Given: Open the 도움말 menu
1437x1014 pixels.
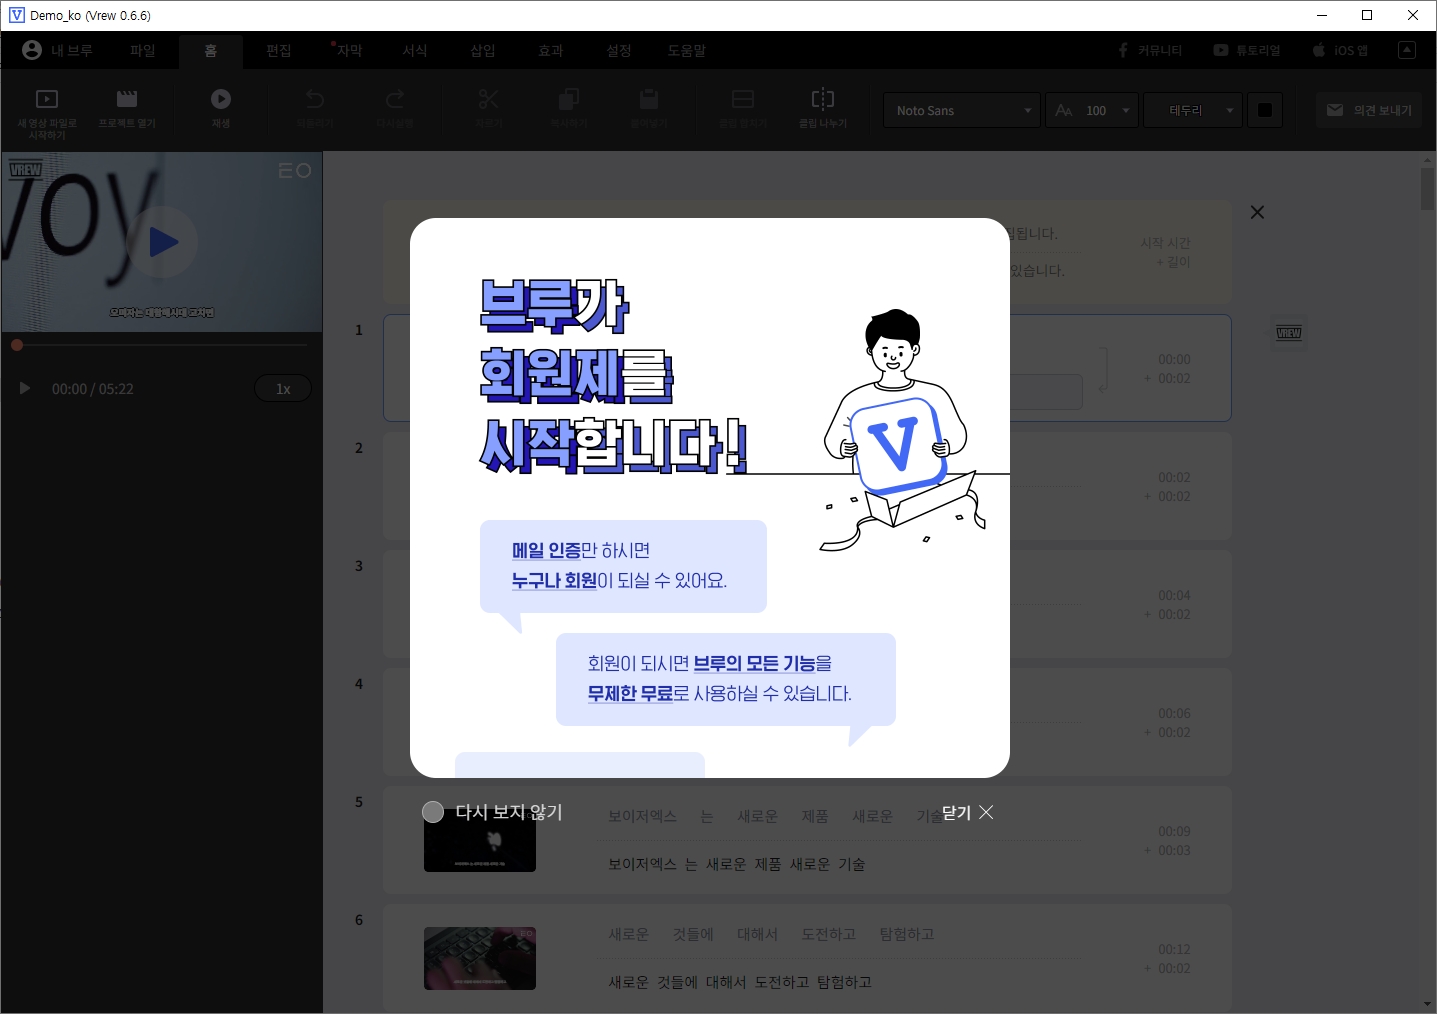Looking at the screenshot, I should (x=687, y=50).
